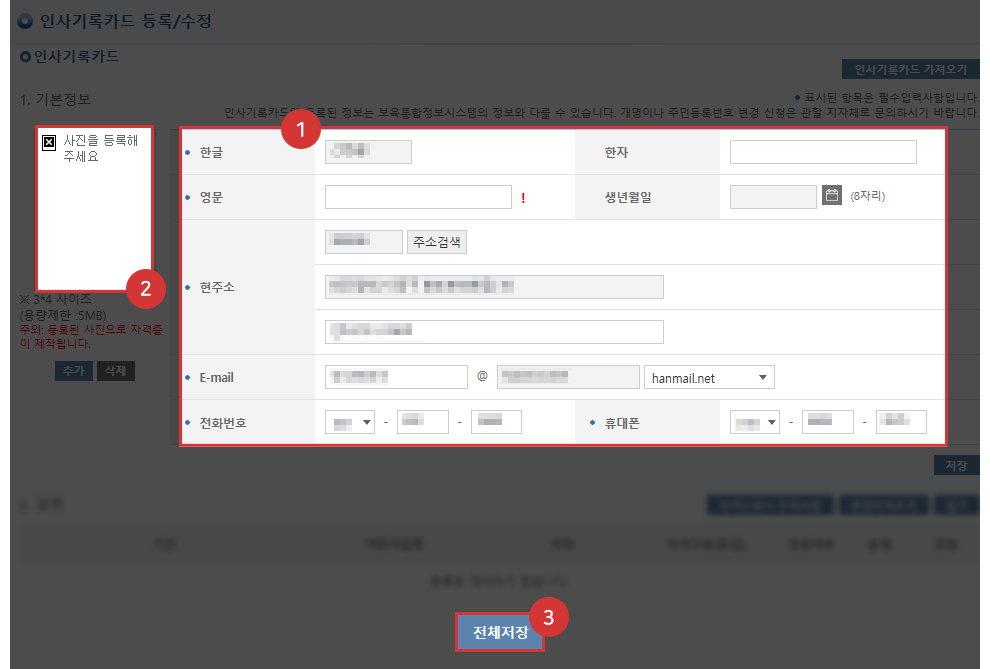The width and height of the screenshot is (990, 669).
Task: Open address search with 주소검색 button
Action: [x=437, y=241]
